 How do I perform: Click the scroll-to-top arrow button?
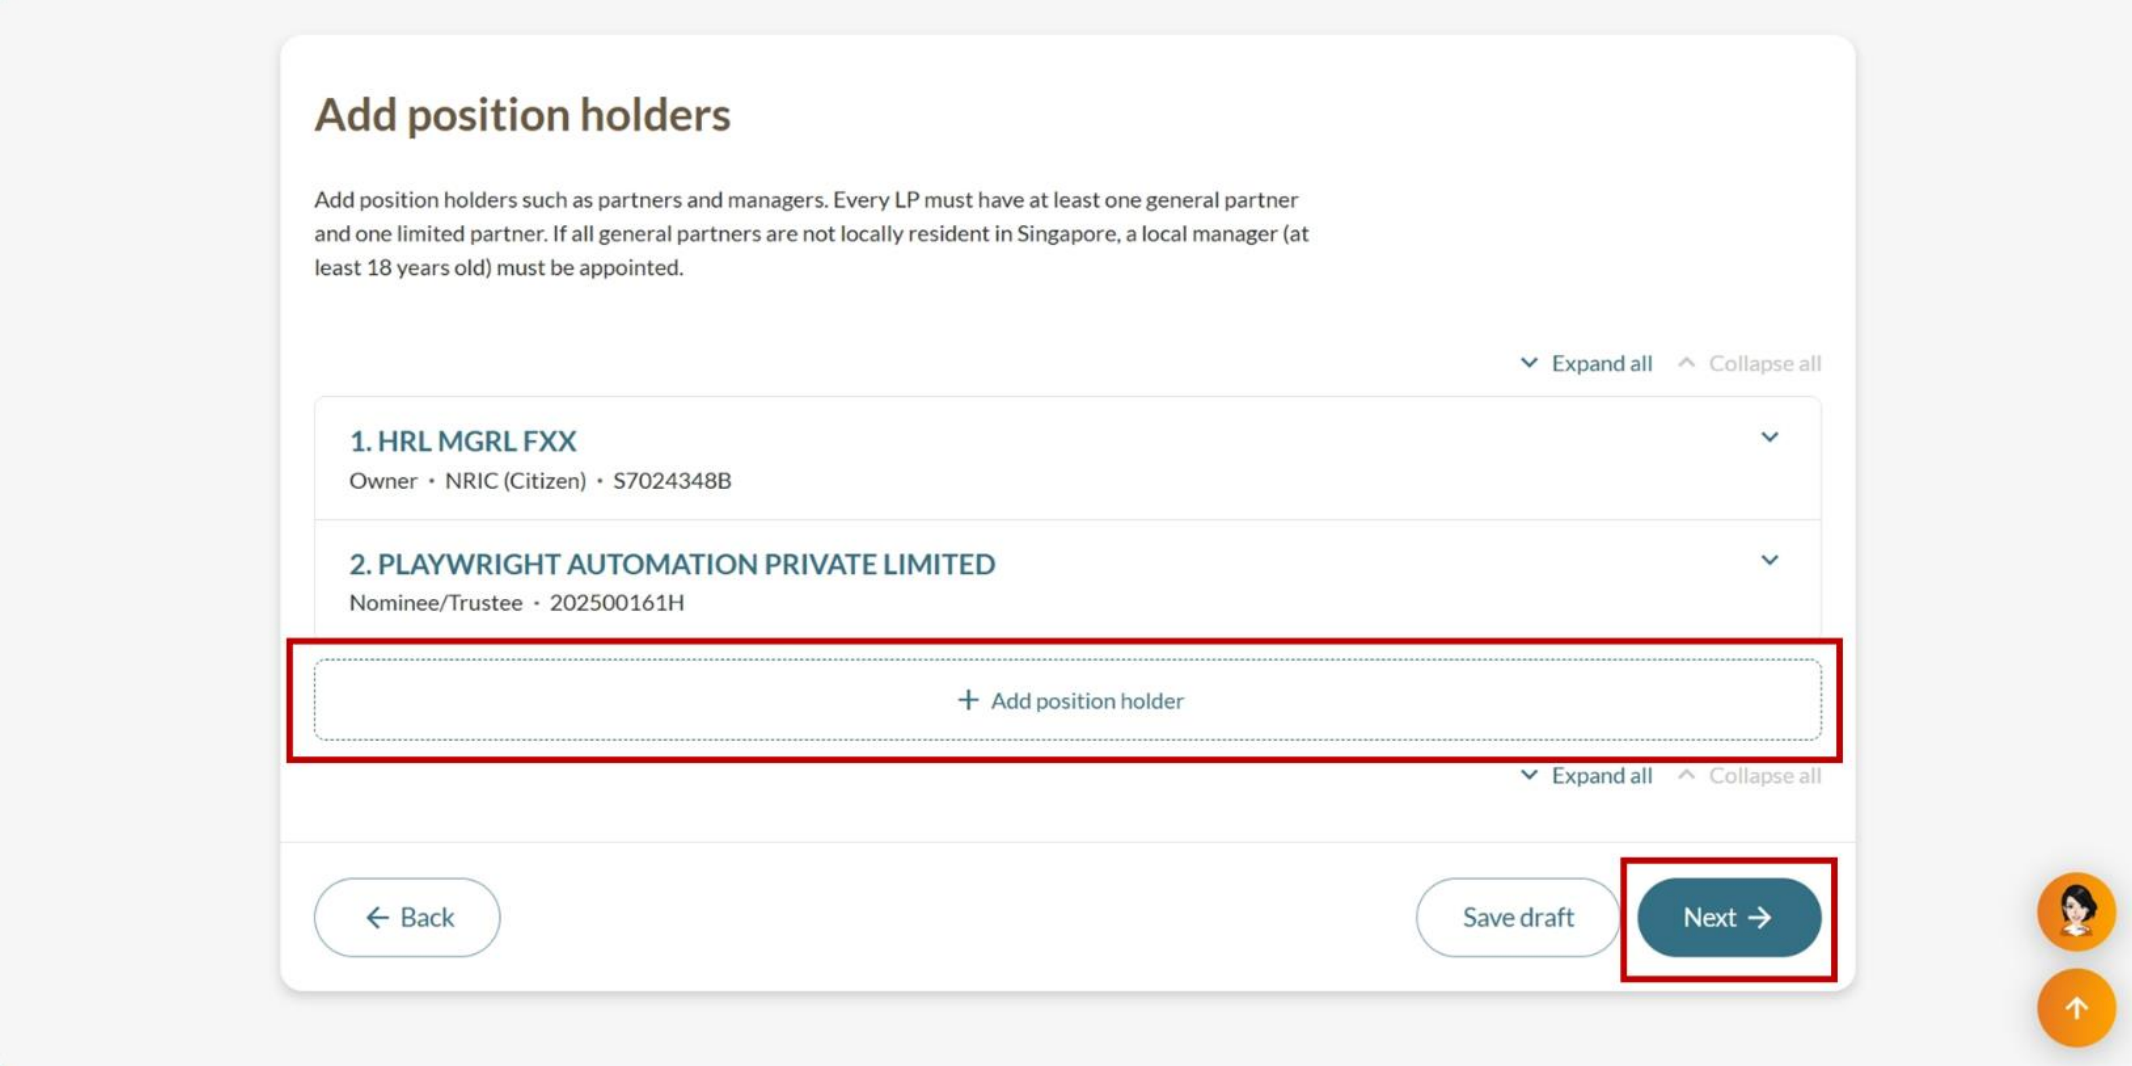pyautogui.click(x=2076, y=1008)
